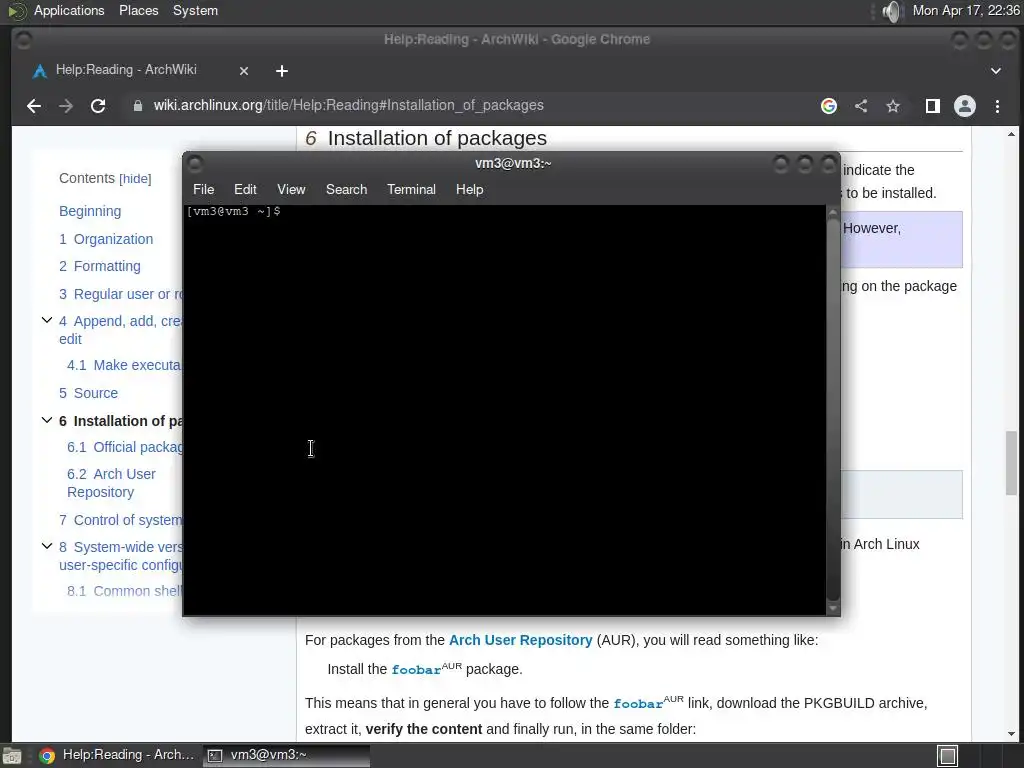Viewport: 1024px width, 768px height.
Task: Go to 8.1 Common shell files subsection
Action: (x=125, y=592)
